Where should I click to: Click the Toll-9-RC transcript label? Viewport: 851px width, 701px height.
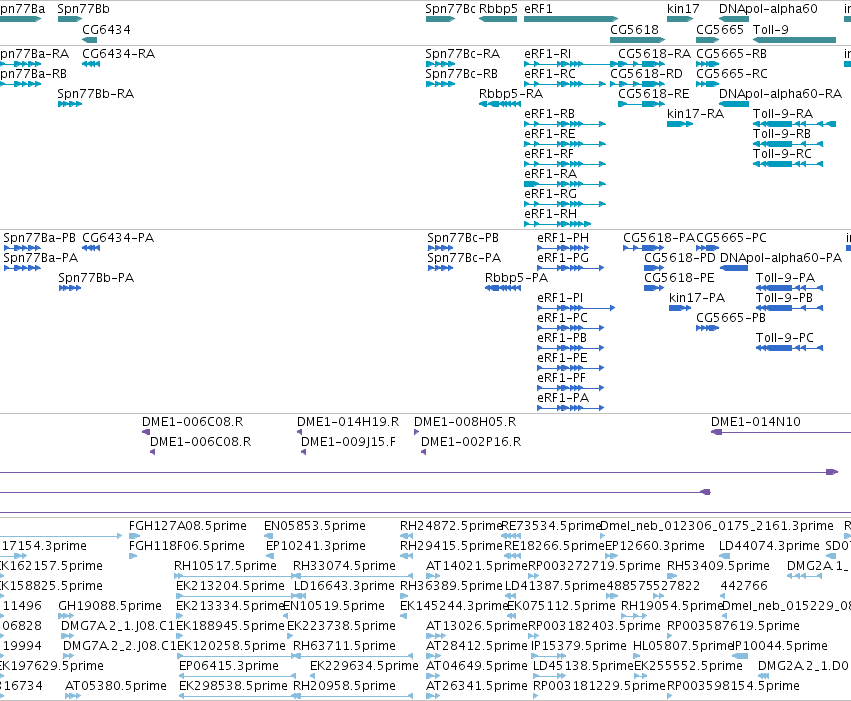click(782, 154)
